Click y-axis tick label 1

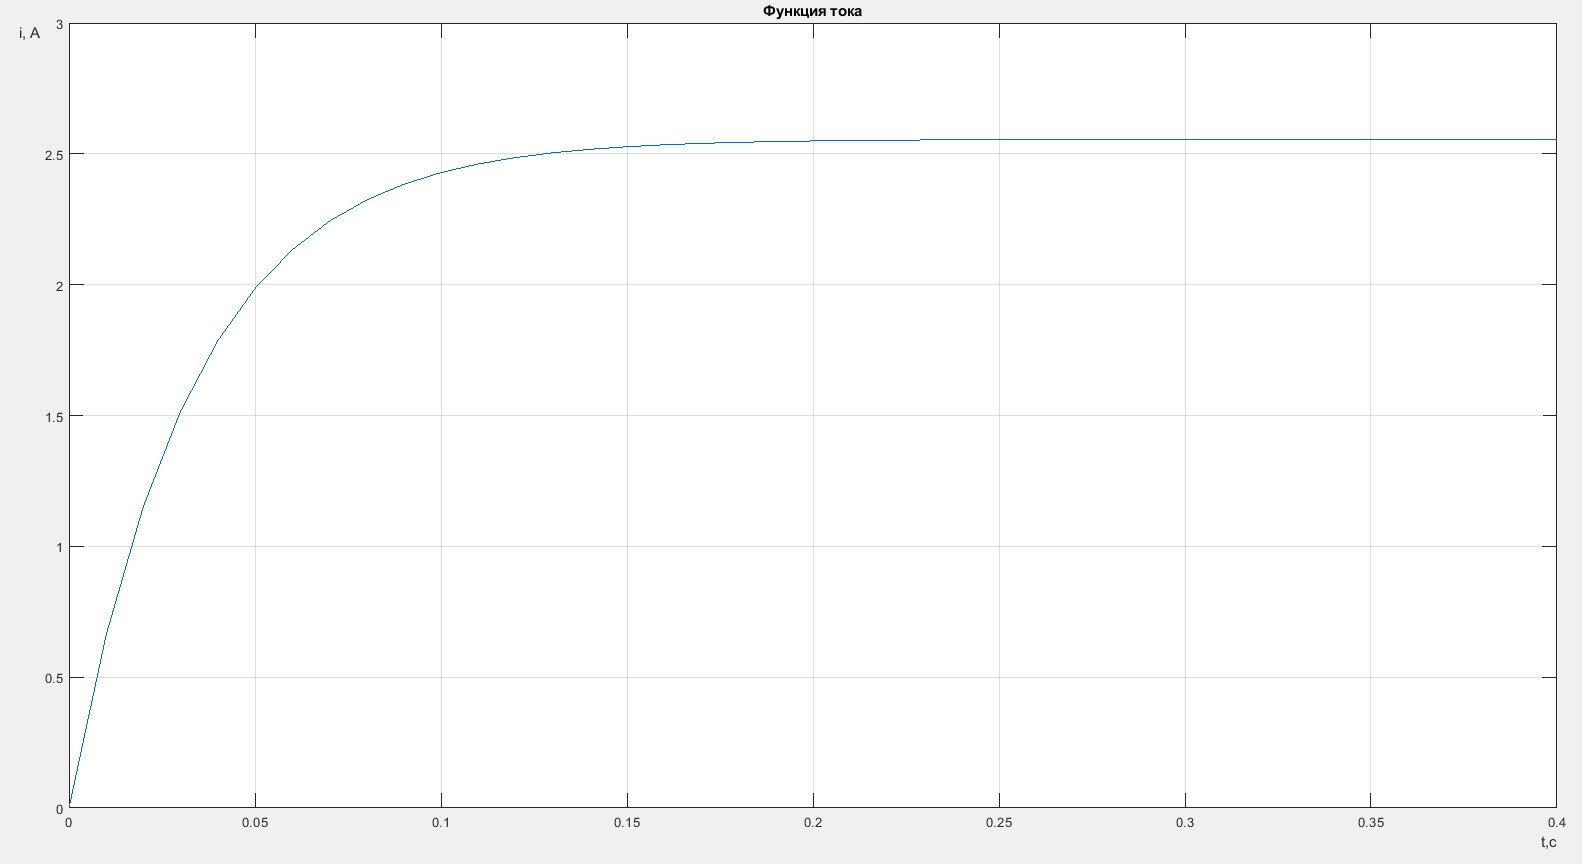click(x=60, y=547)
